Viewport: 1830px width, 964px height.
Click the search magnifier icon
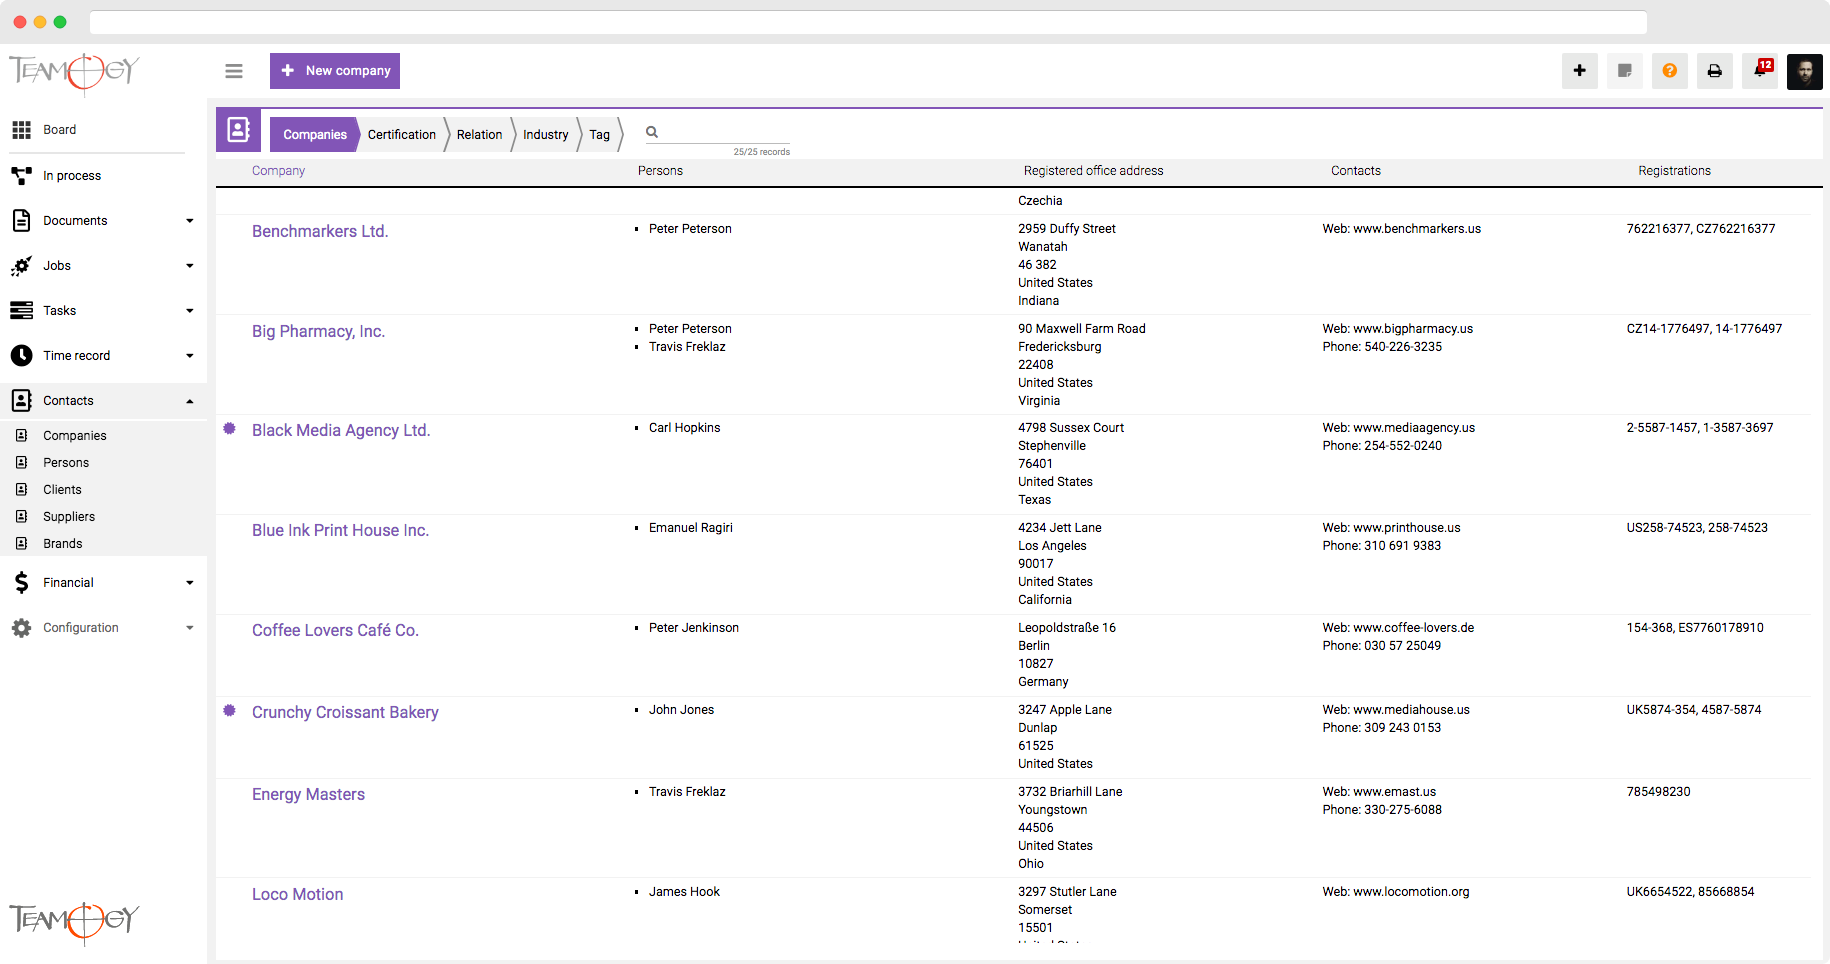click(x=652, y=132)
